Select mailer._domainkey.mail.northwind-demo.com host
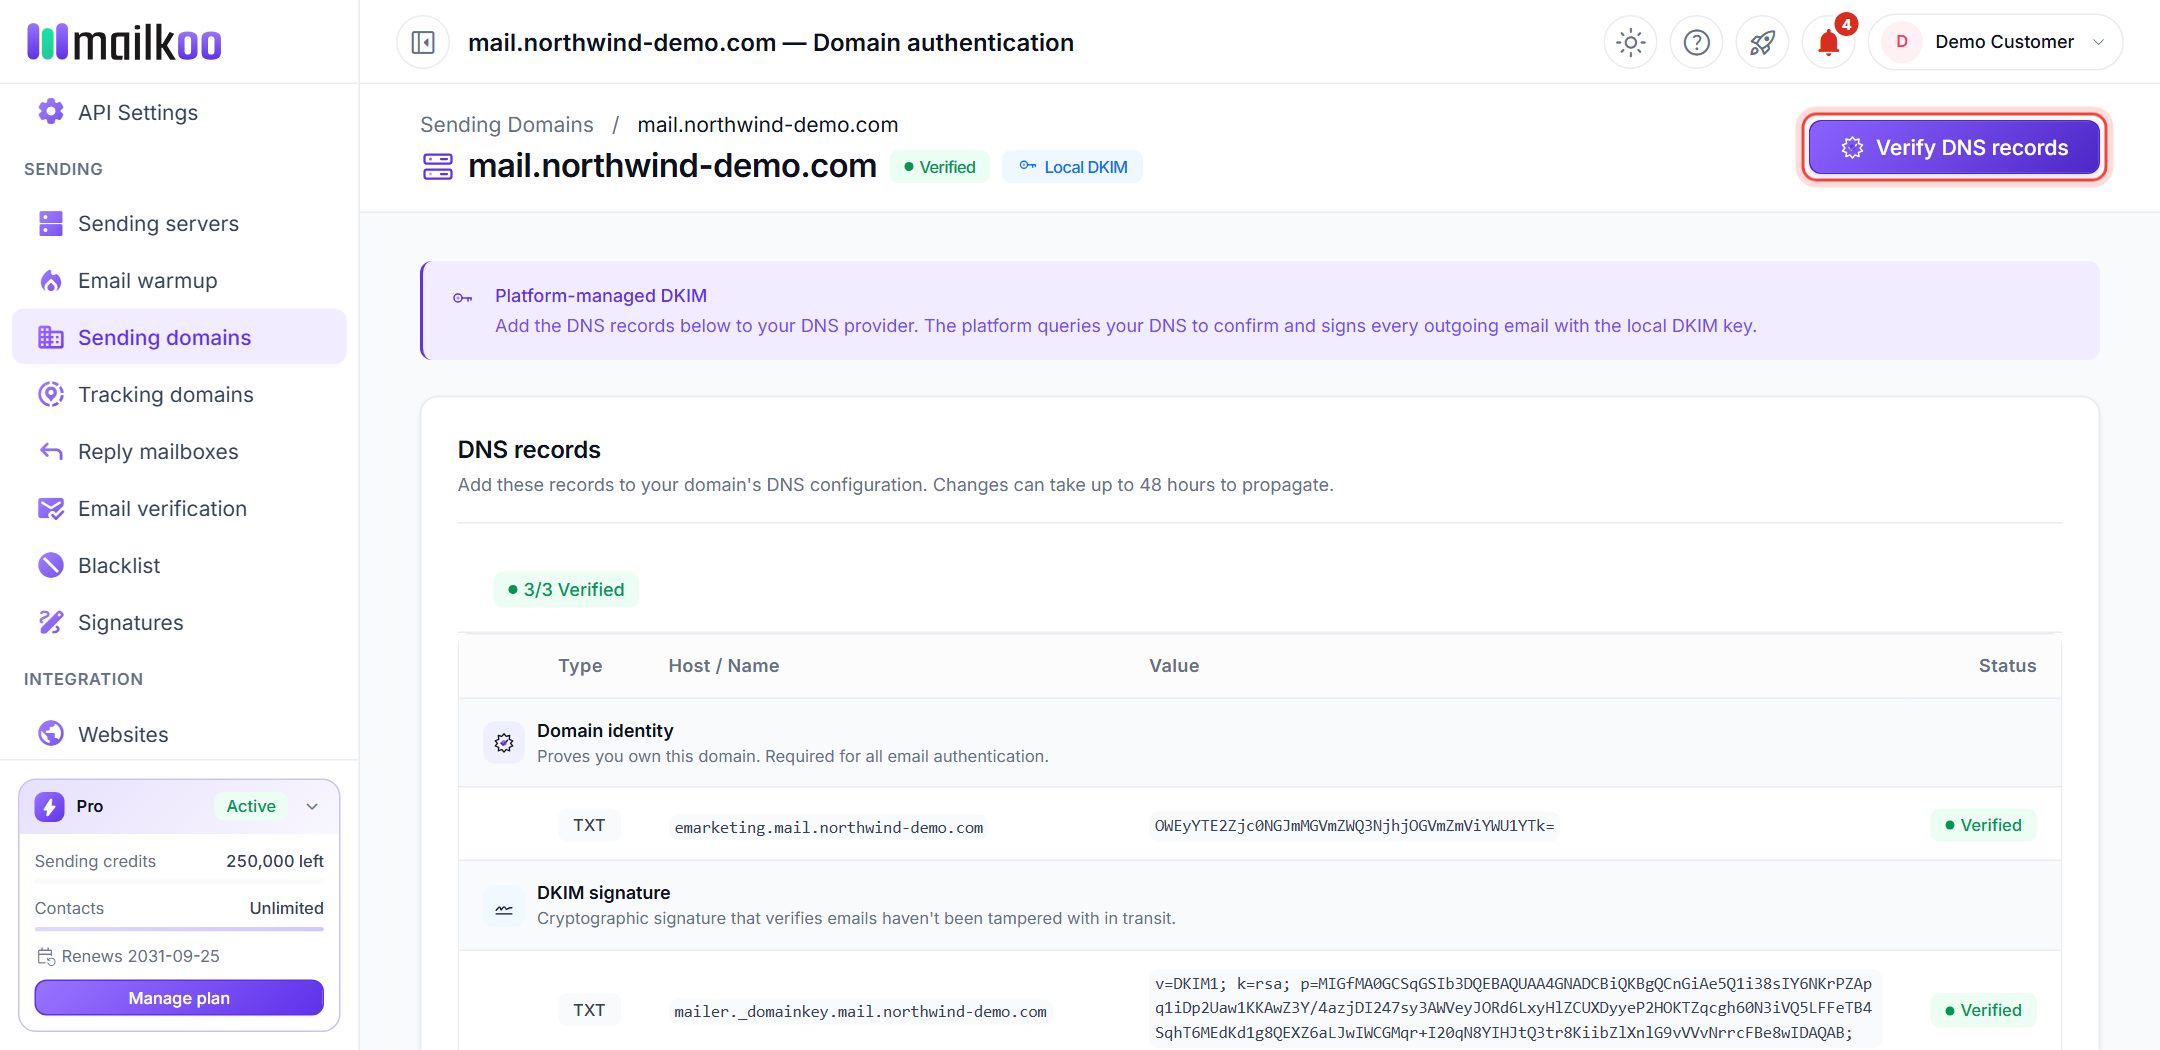This screenshot has width=2160, height=1050. (860, 1012)
